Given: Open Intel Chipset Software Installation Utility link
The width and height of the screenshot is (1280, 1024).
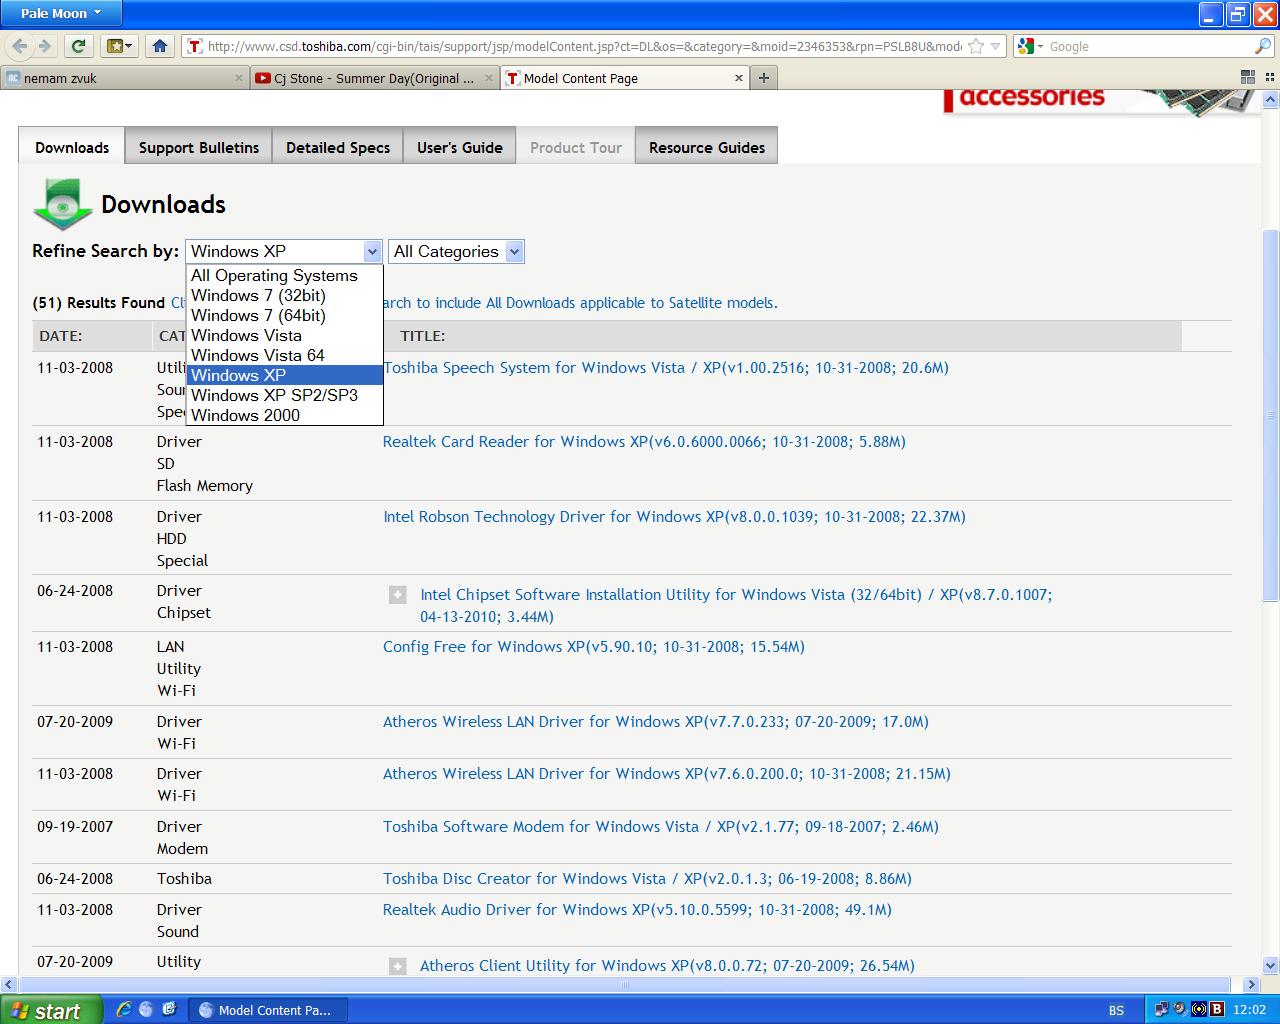Looking at the screenshot, I should tap(736, 606).
